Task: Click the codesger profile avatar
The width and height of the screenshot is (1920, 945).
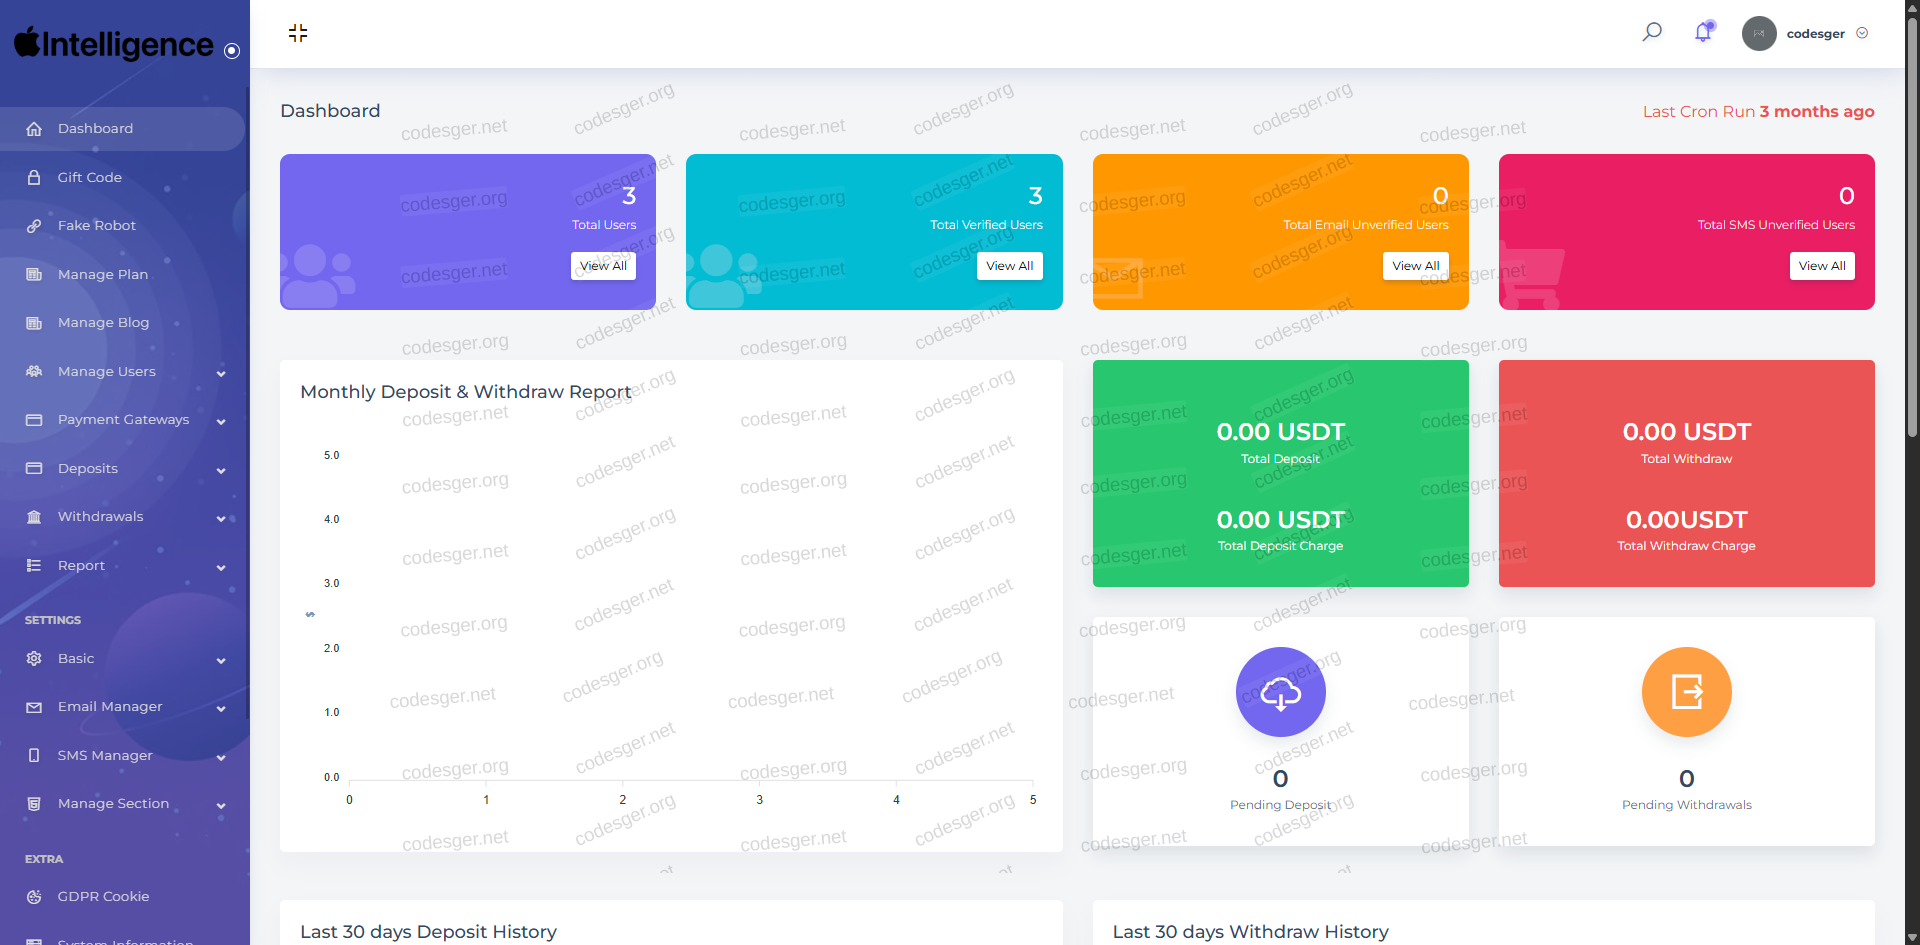Action: click(1759, 33)
